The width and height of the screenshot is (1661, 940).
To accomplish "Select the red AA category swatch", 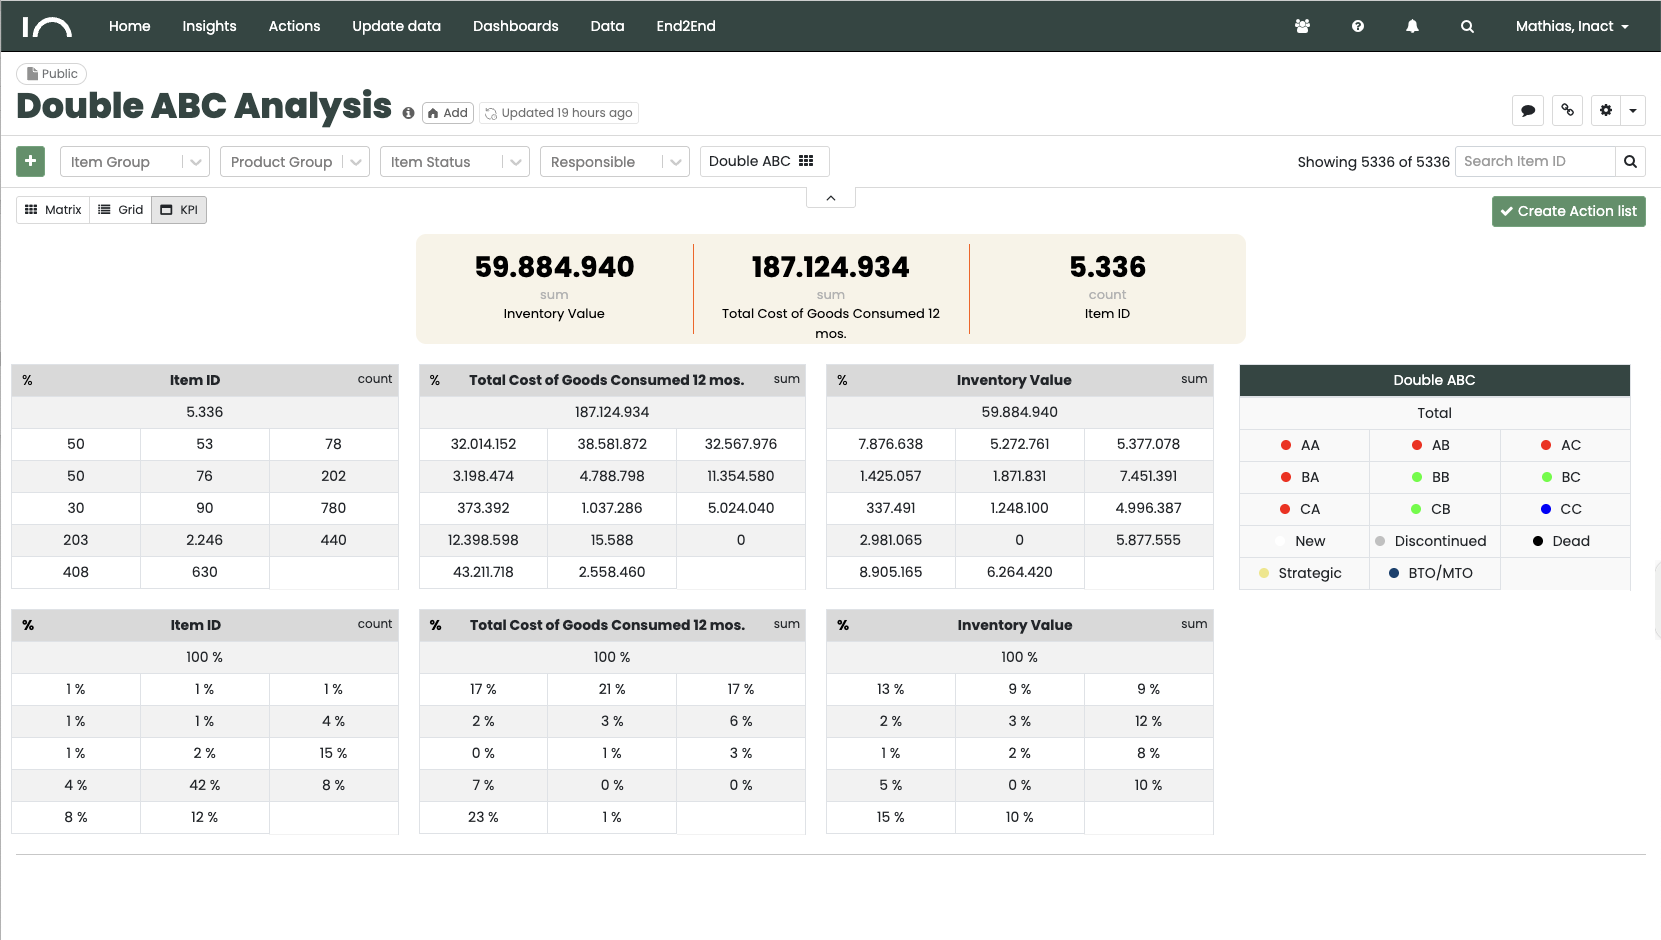I will (1286, 445).
